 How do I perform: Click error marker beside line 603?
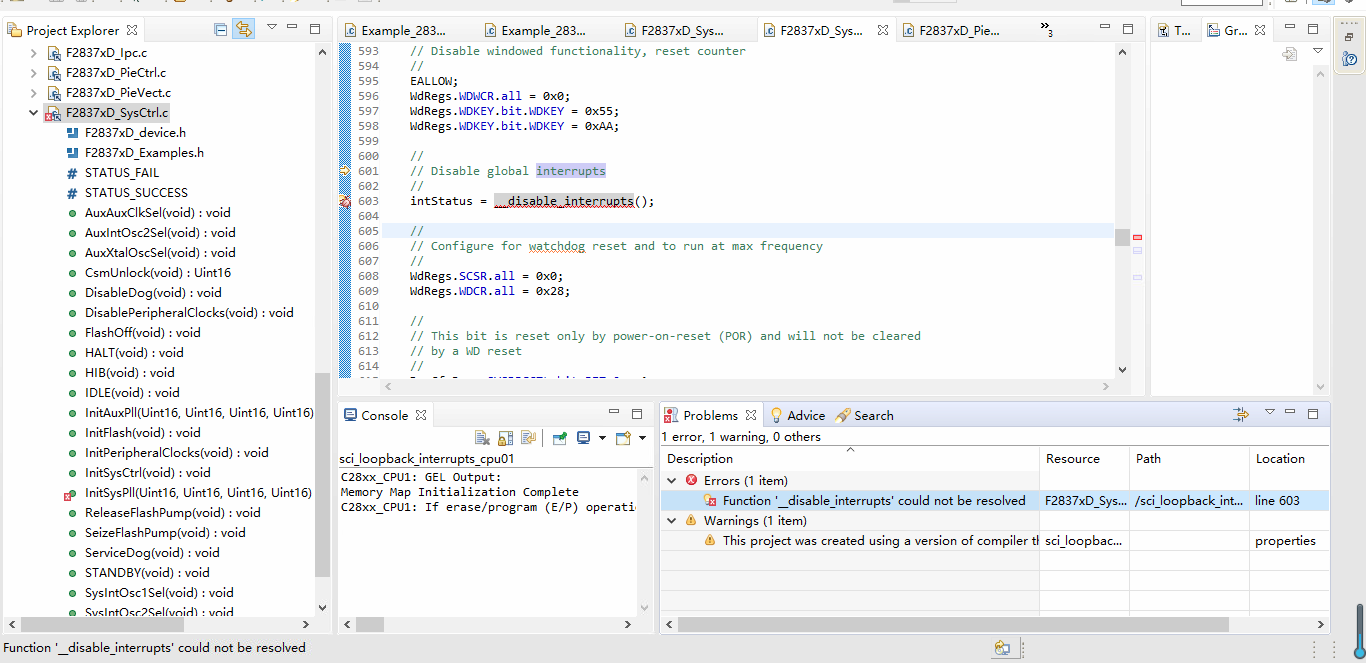pos(345,201)
